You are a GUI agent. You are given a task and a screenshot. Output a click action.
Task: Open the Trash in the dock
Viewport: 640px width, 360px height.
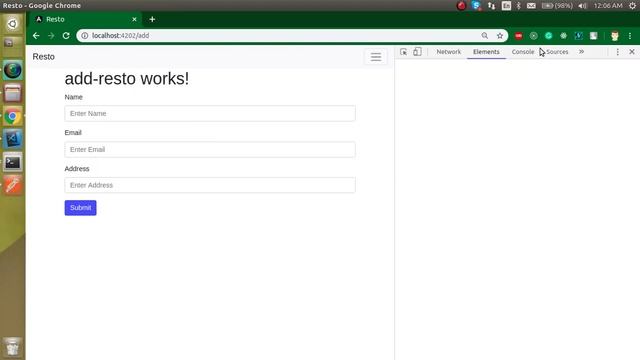[x=13, y=347]
